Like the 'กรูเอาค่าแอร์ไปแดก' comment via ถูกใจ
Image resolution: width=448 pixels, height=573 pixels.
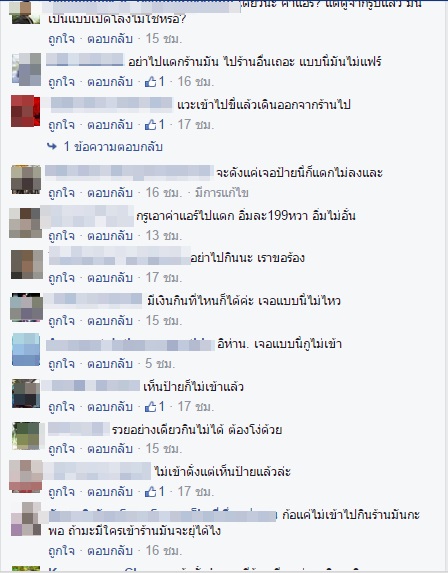[61, 236]
